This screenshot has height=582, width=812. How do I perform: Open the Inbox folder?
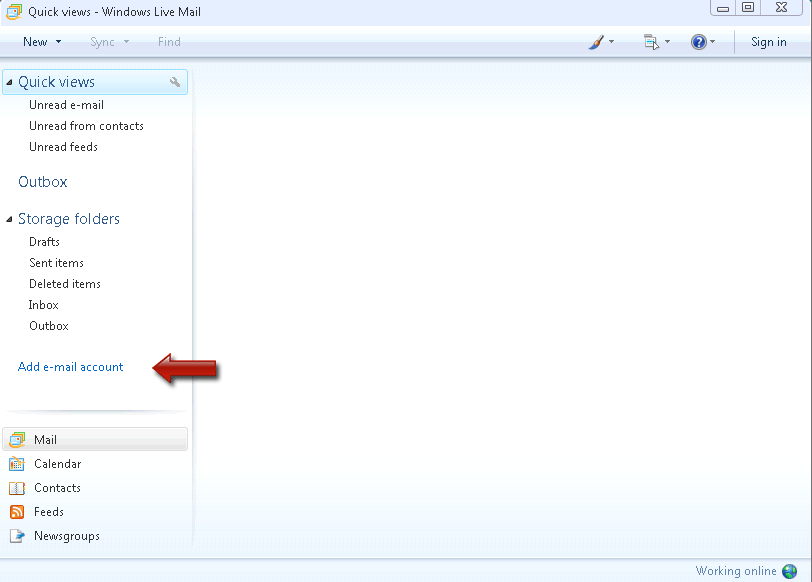[44, 305]
